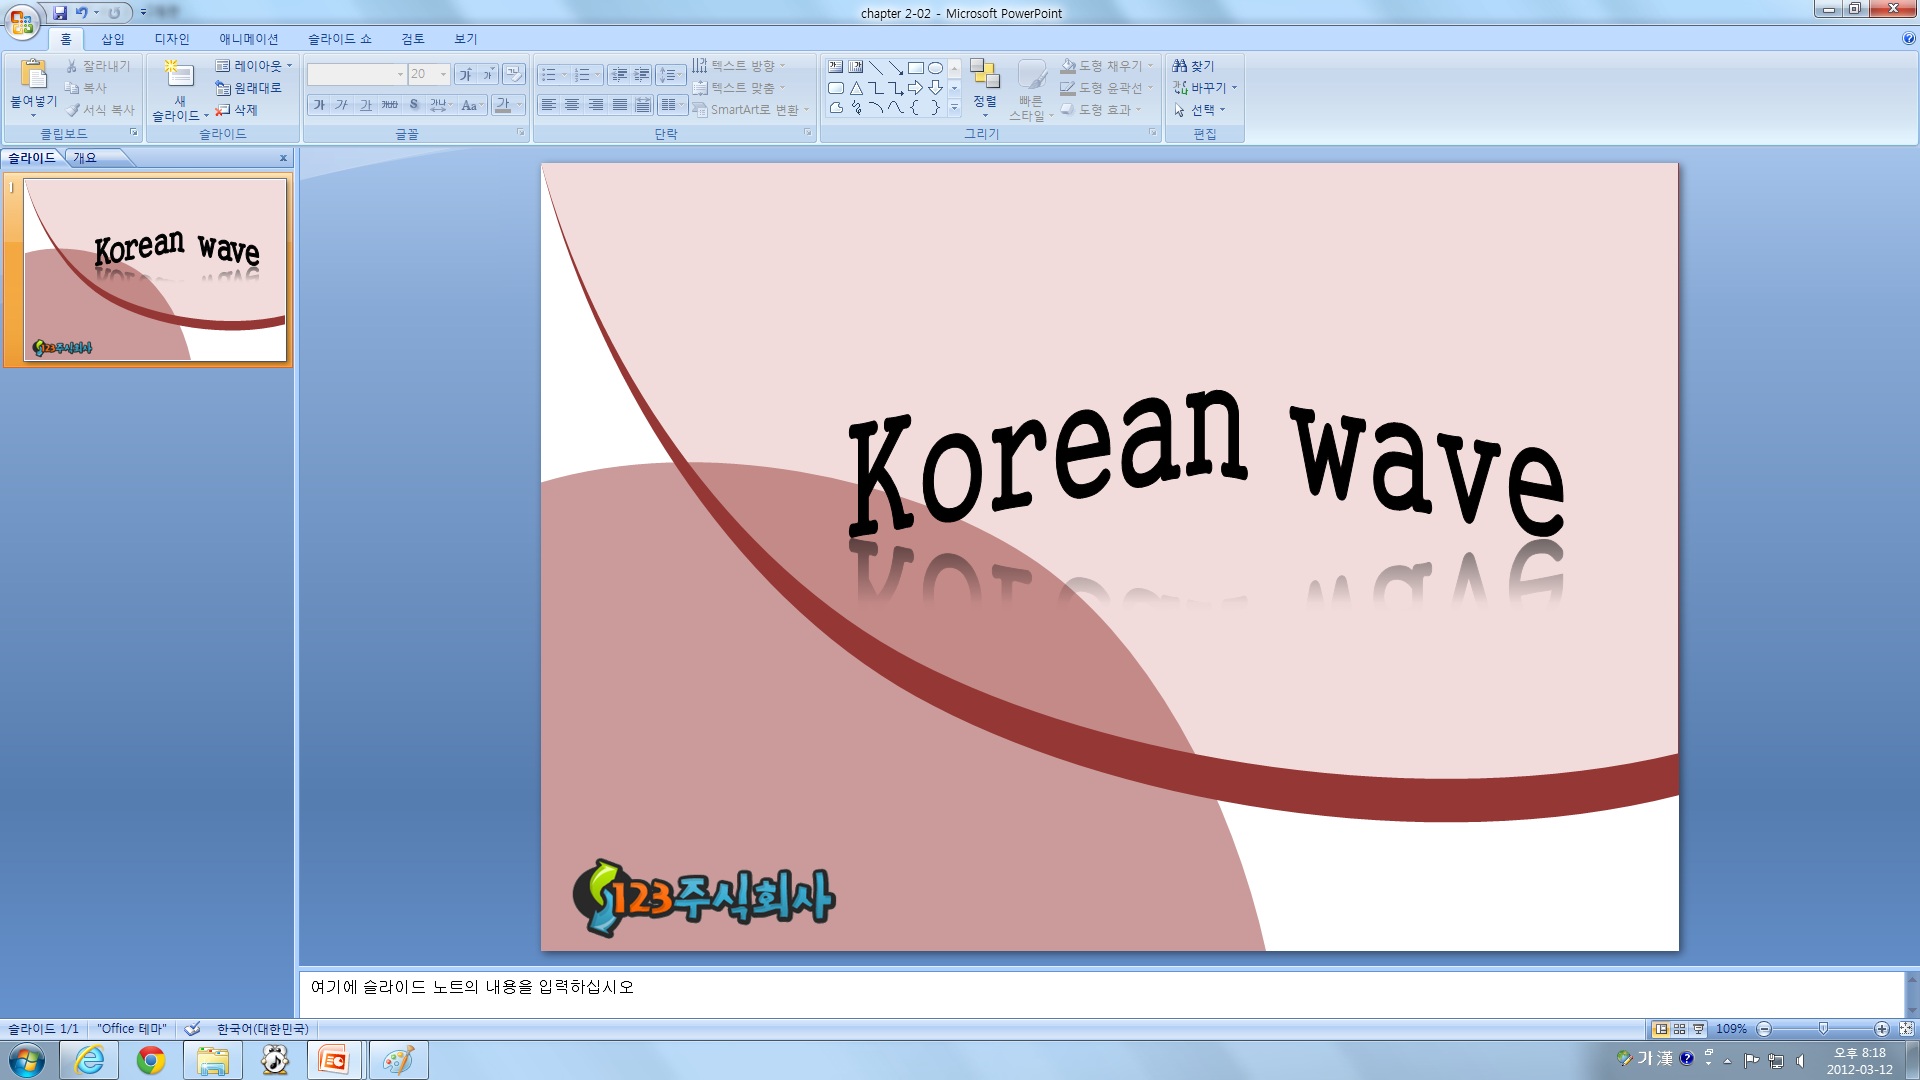Select the text box shape
This screenshot has width=1920, height=1080.
click(x=836, y=68)
